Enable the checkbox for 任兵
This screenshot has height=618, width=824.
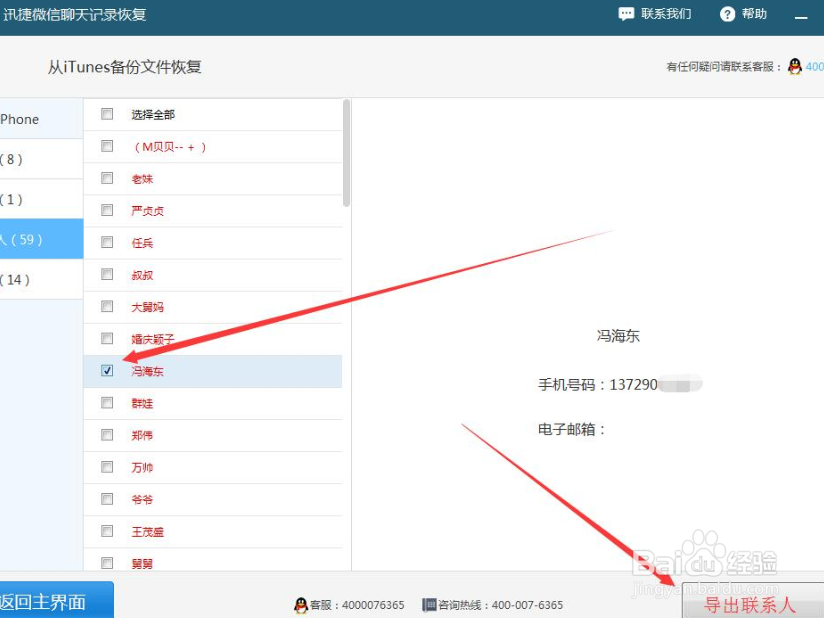[107, 242]
